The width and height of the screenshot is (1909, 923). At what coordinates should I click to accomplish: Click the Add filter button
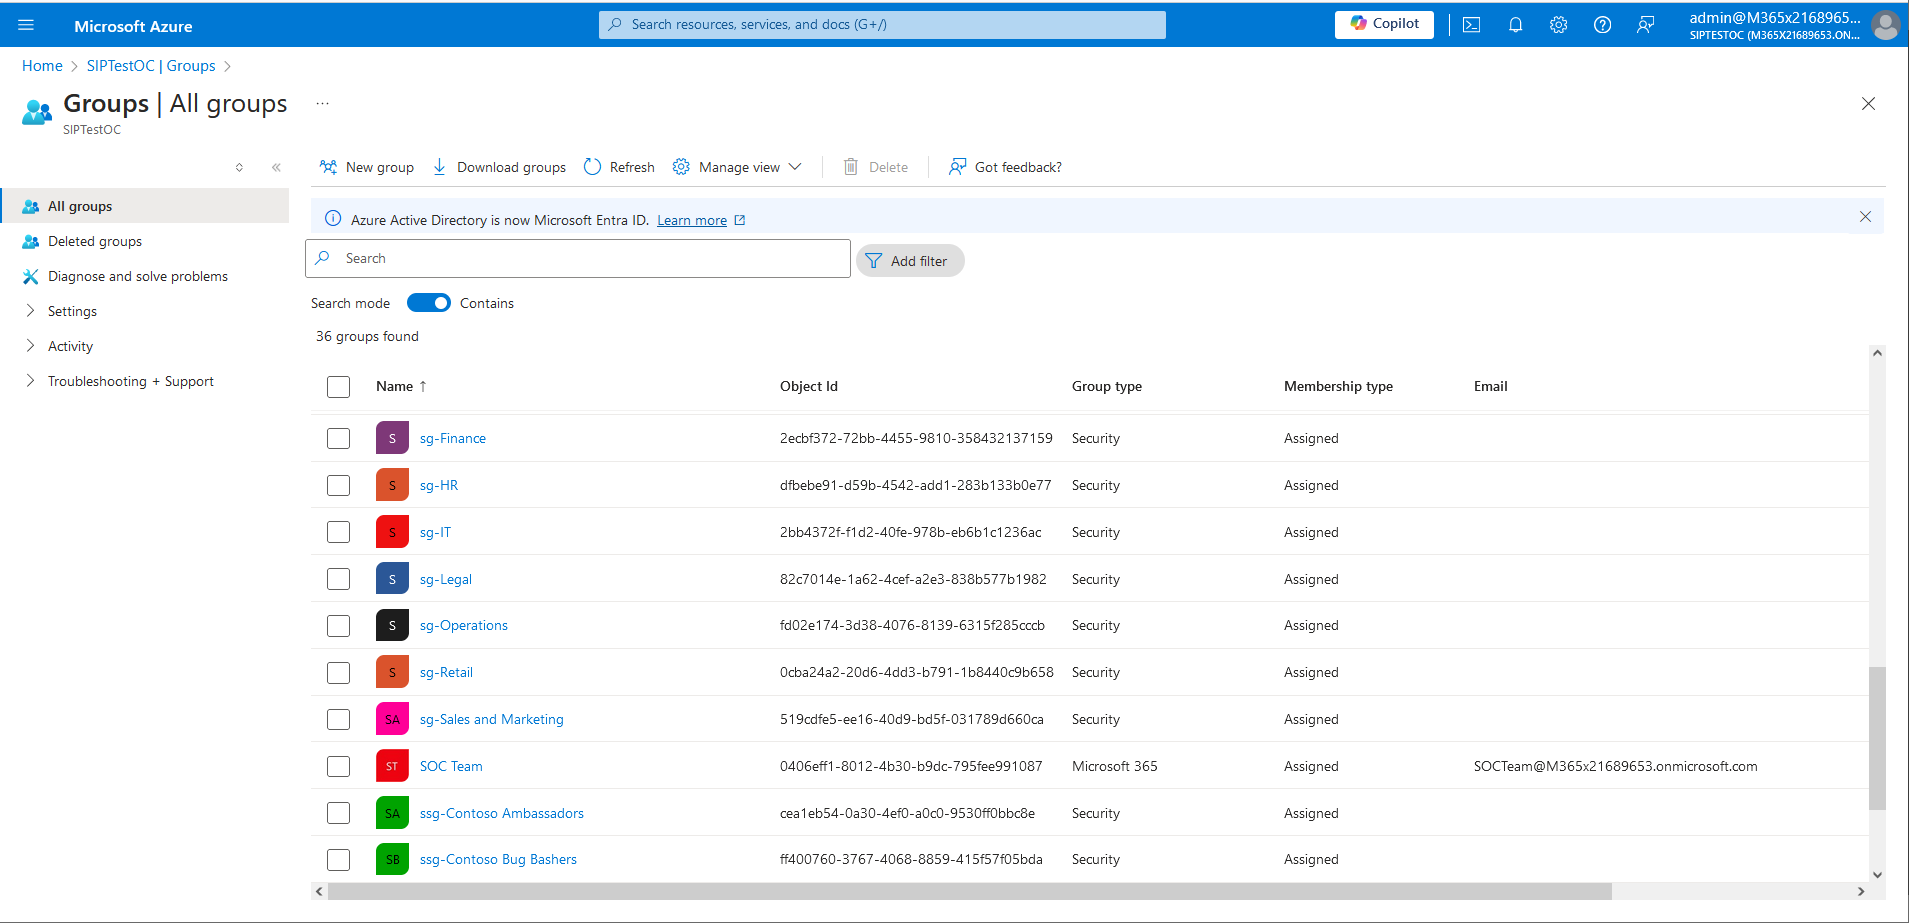pos(909,261)
